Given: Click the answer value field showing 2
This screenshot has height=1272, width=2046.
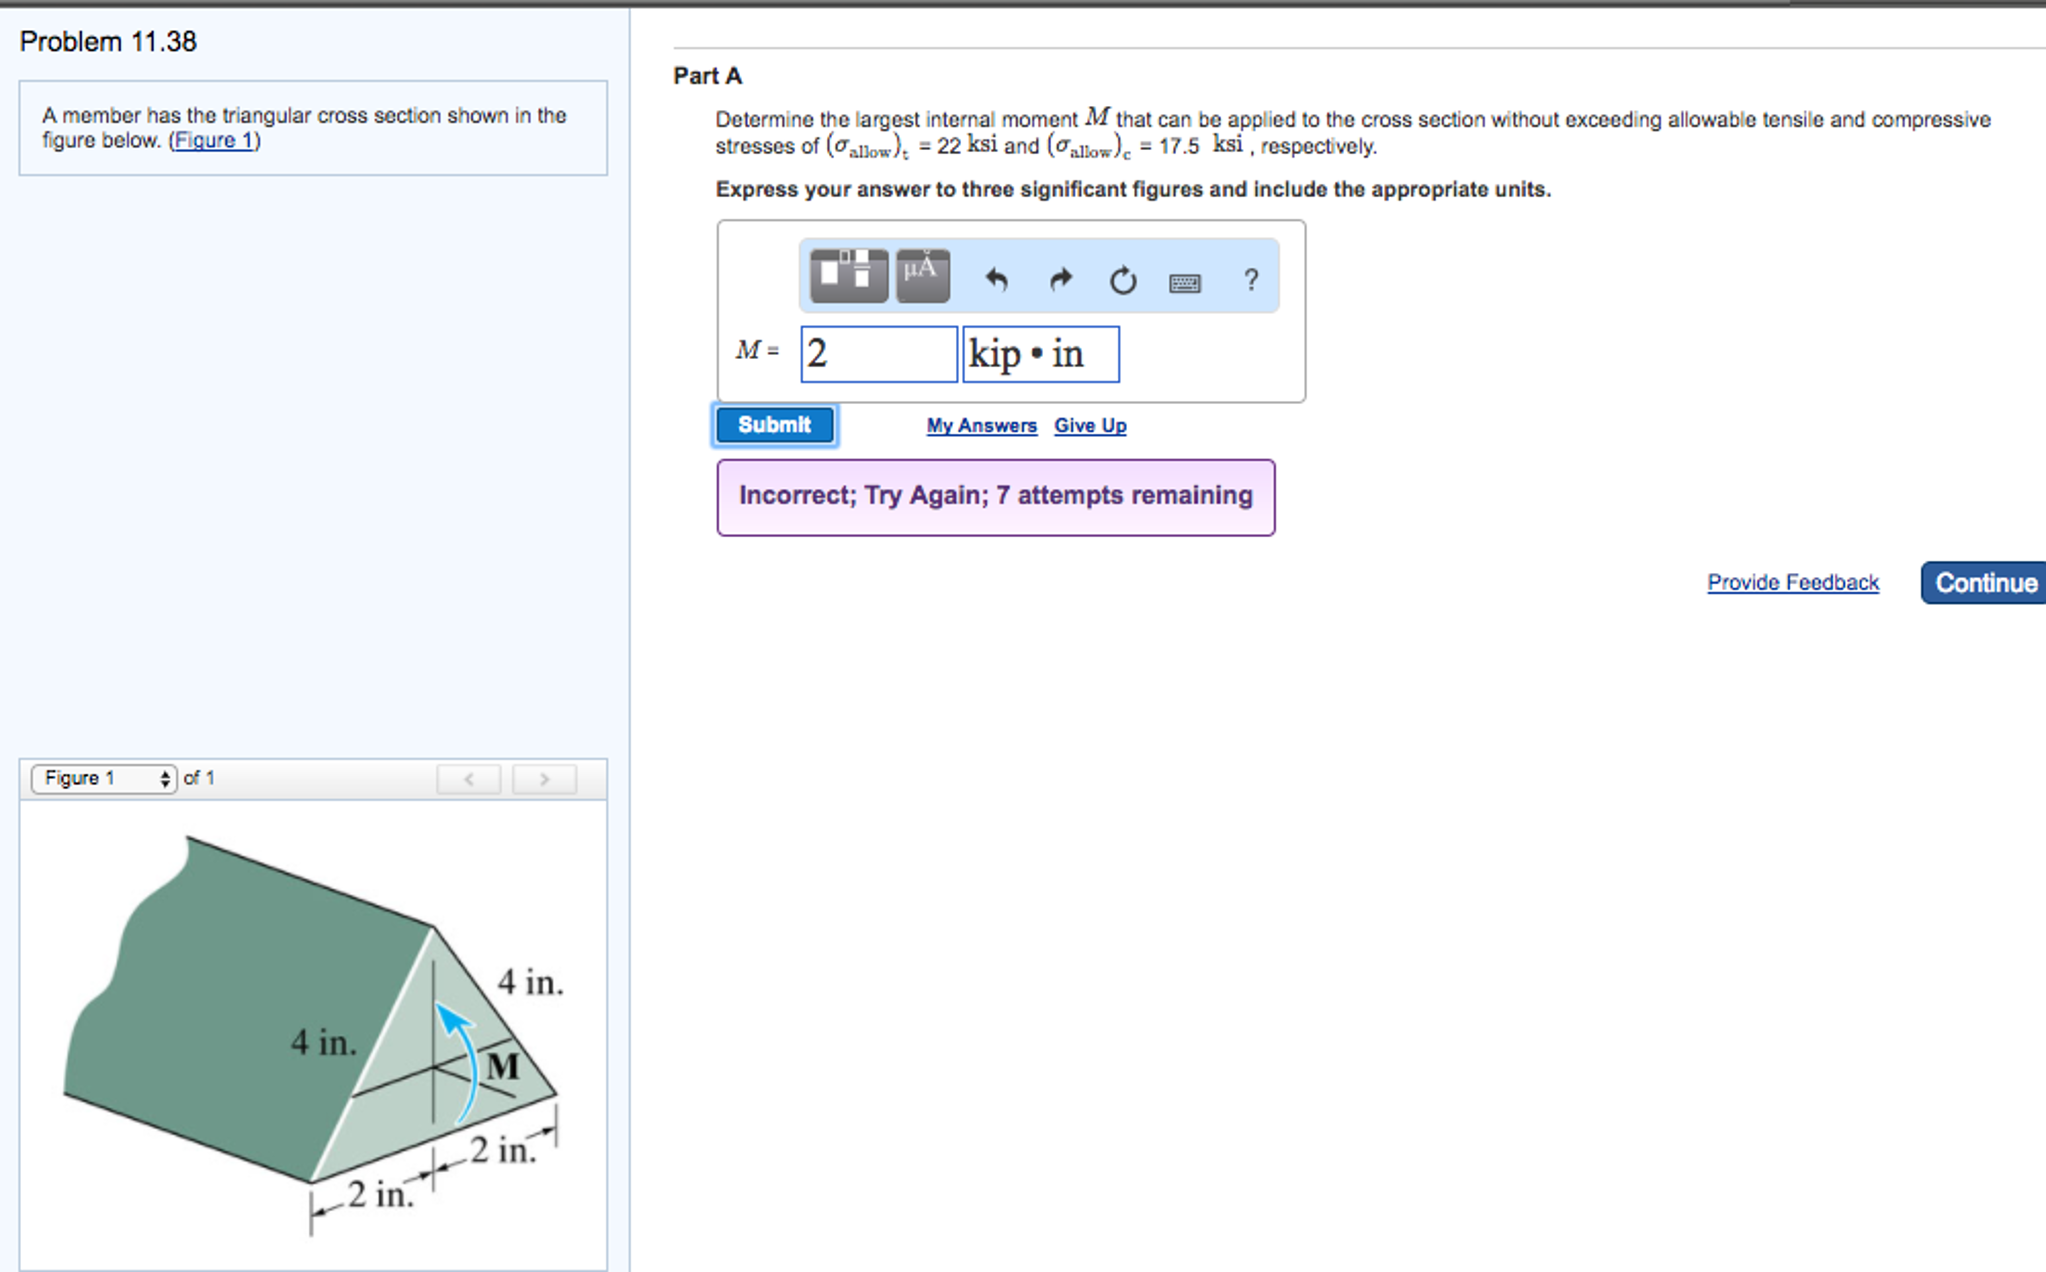Looking at the screenshot, I should [877, 353].
